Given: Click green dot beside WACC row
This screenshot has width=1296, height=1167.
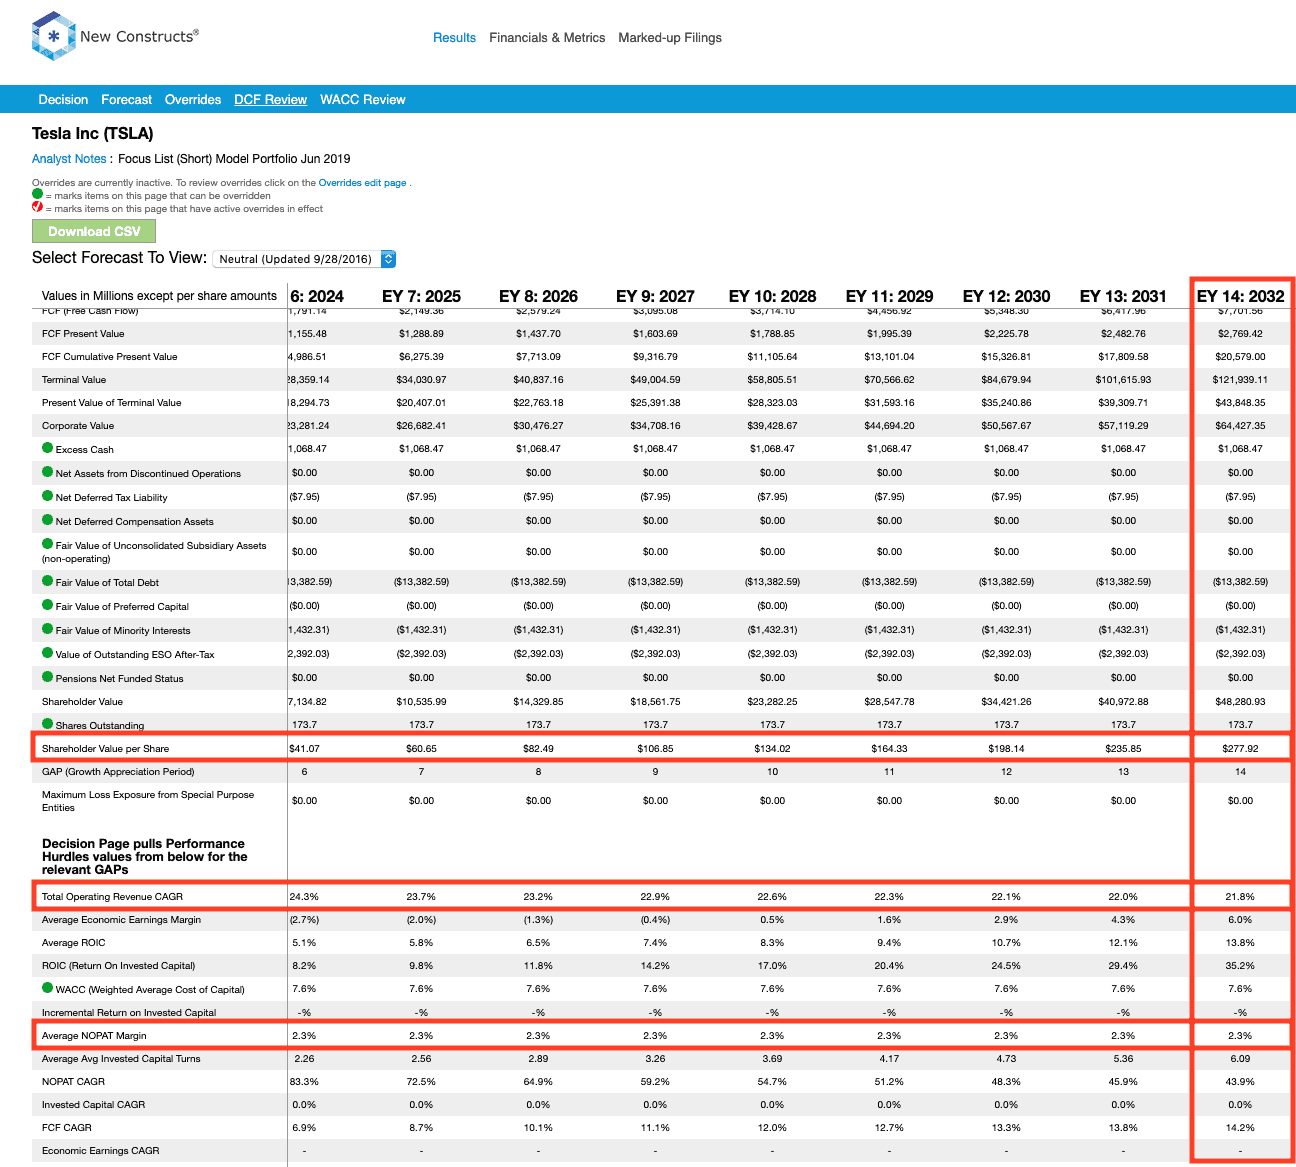Looking at the screenshot, I should (47, 988).
